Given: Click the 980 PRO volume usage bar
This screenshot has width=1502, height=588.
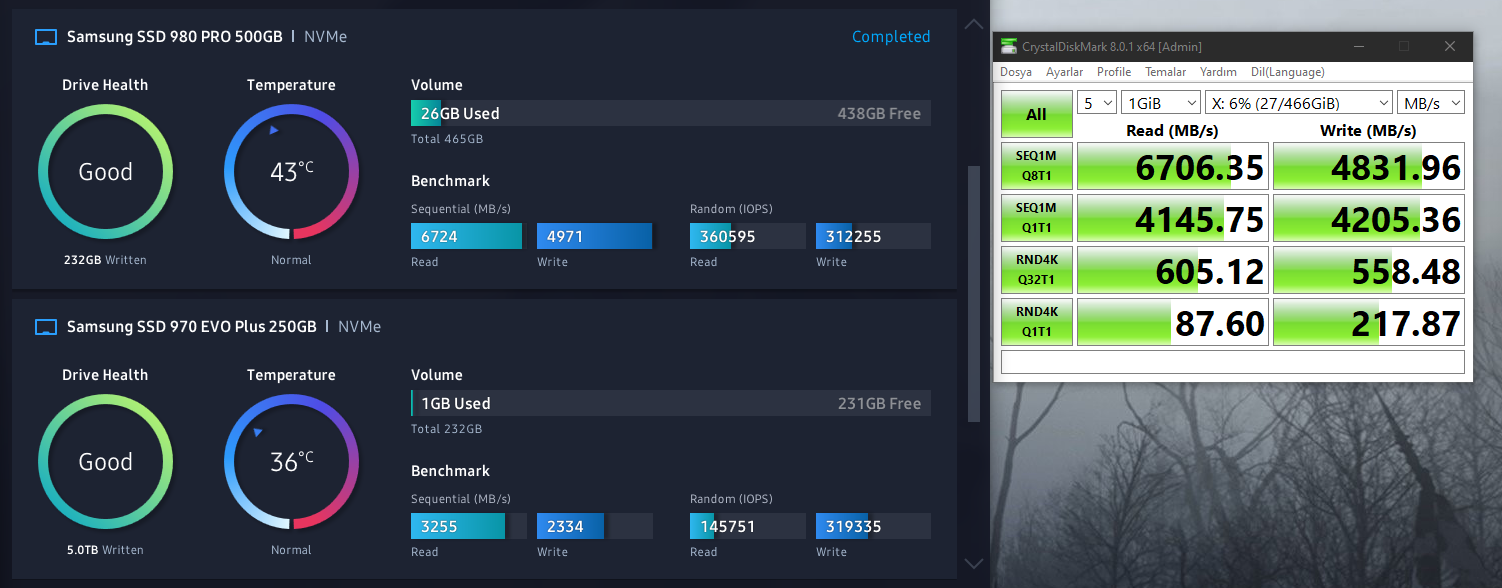Looking at the screenshot, I should pyautogui.click(x=671, y=113).
